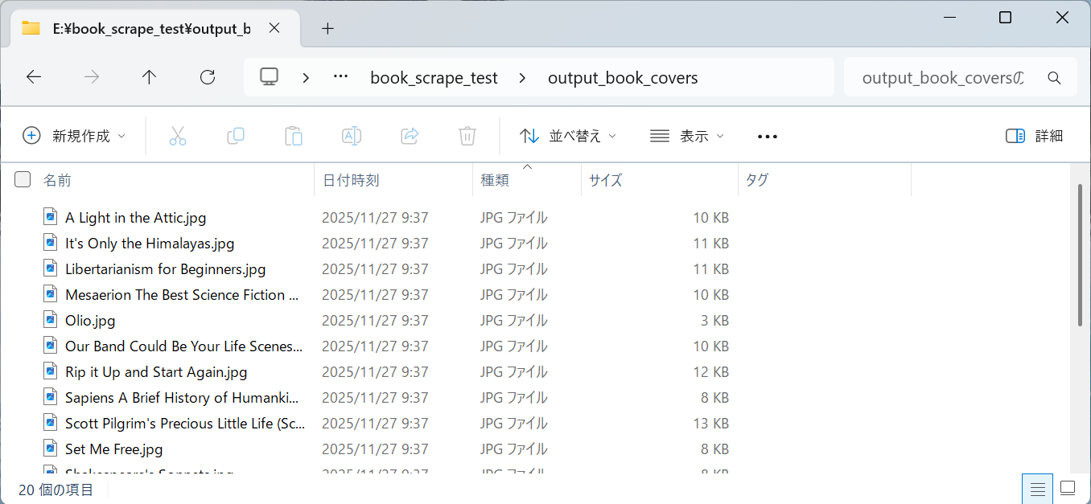The height and width of the screenshot is (504, 1091).
Task: Click the Copy icon in toolbar
Action: click(236, 136)
